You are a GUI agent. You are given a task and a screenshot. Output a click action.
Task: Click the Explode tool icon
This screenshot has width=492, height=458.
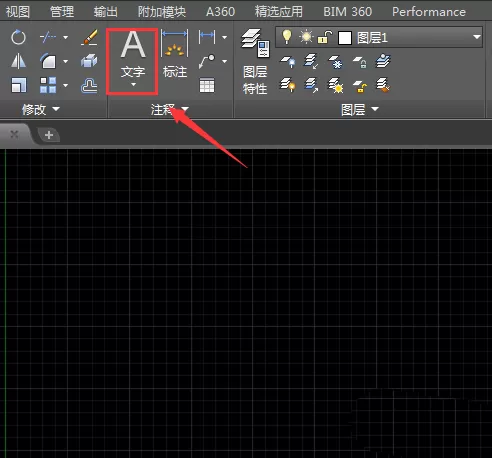[89, 61]
